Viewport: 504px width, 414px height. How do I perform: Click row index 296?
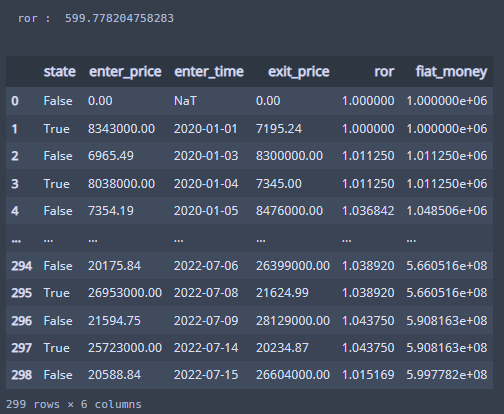[x=22, y=321]
